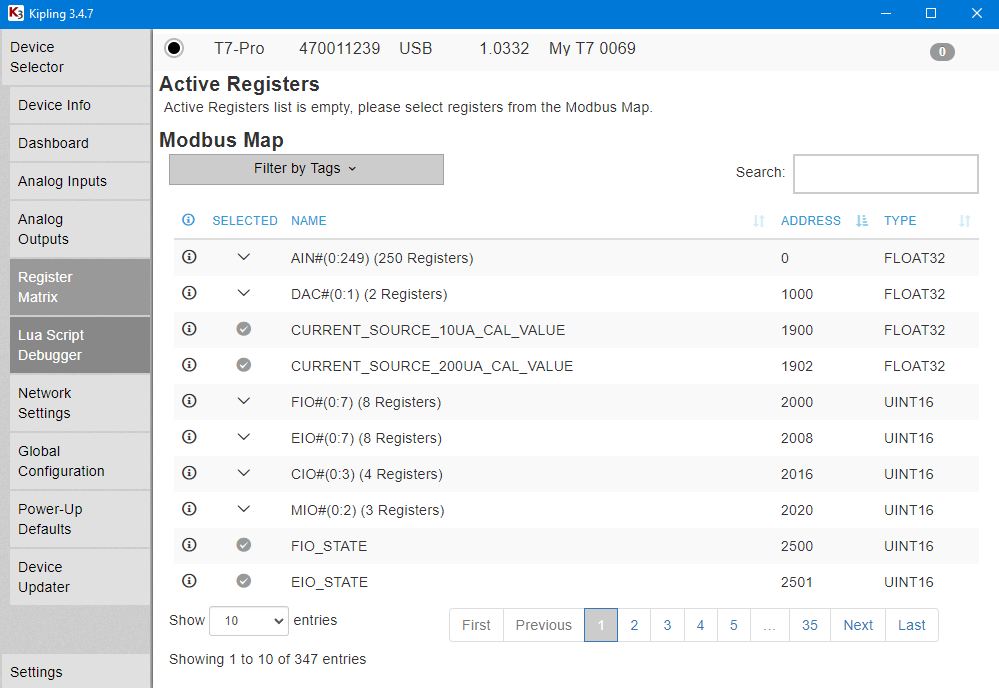Viewport: 999px width, 688px height.
Task: Open the Show entries count dropdown
Action: 248,621
